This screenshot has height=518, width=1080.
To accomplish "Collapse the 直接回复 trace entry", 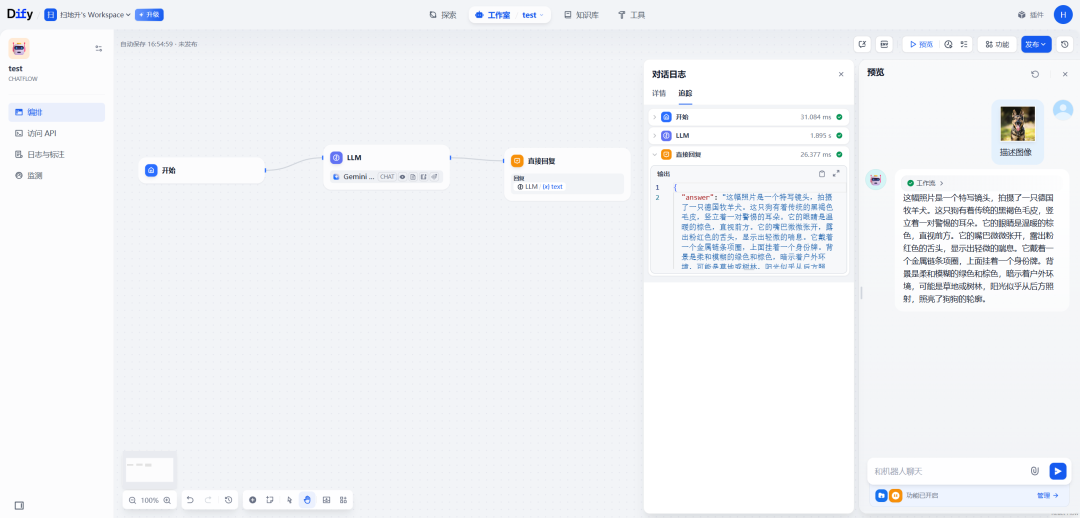I will tap(654, 154).
